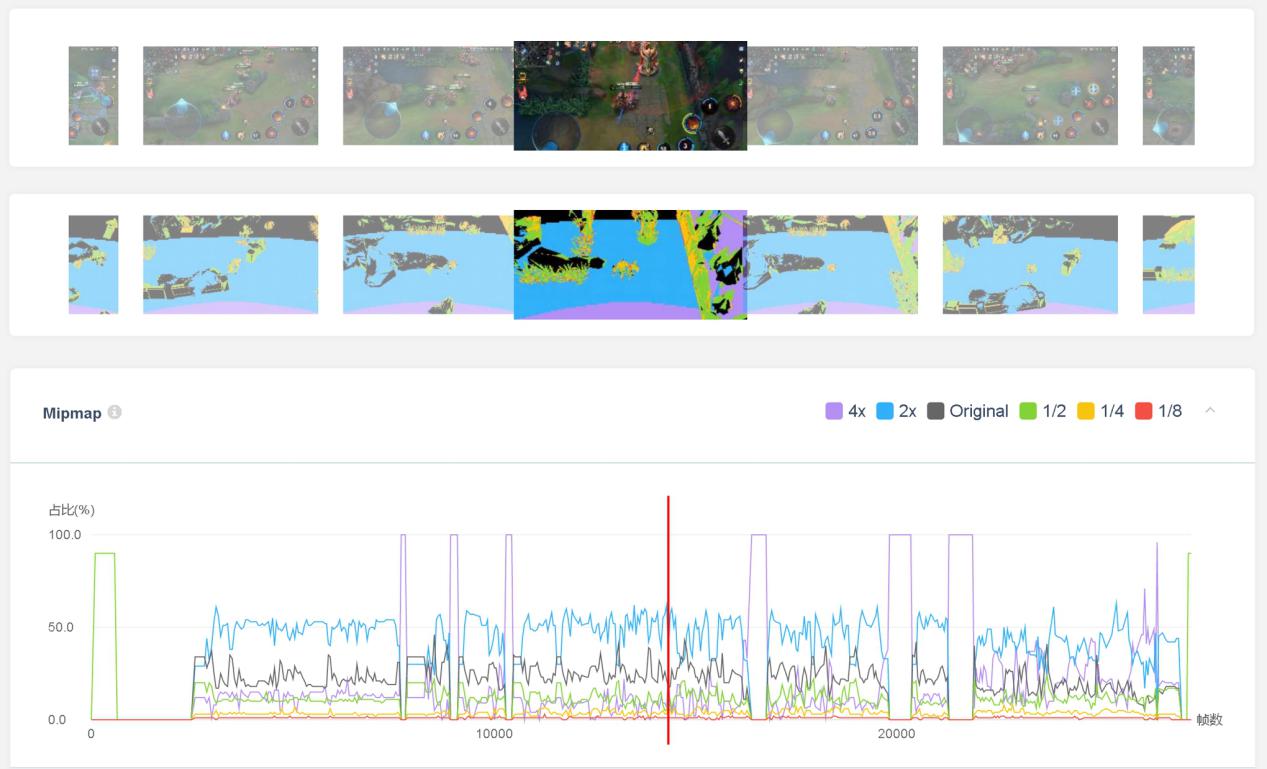Viewport: 1267px width, 769px height.
Task: Click the 100.0 percent axis label
Action: pyautogui.click(x=65, y=535)
